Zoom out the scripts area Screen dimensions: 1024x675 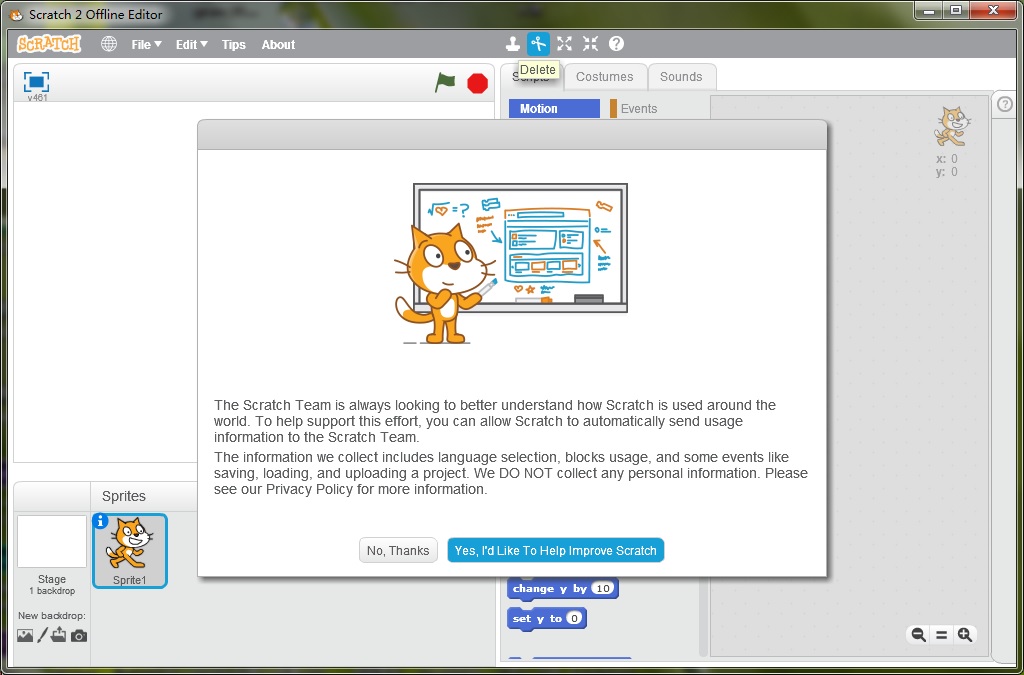coord(918,635)
